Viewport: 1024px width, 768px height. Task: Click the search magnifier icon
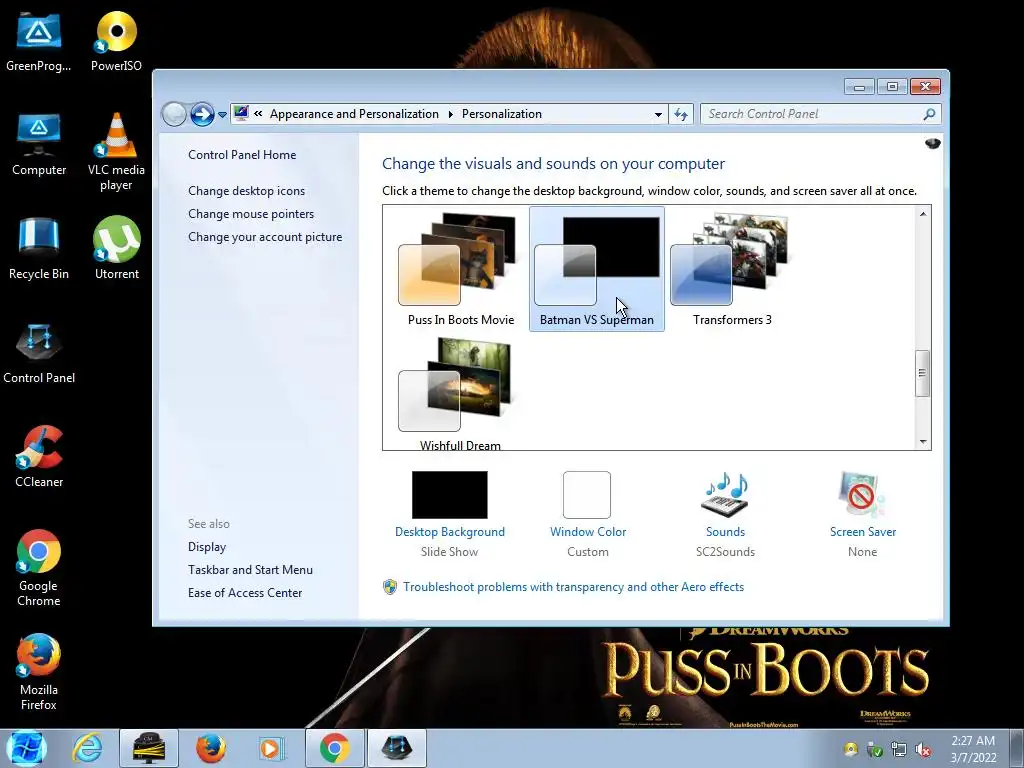929,114
